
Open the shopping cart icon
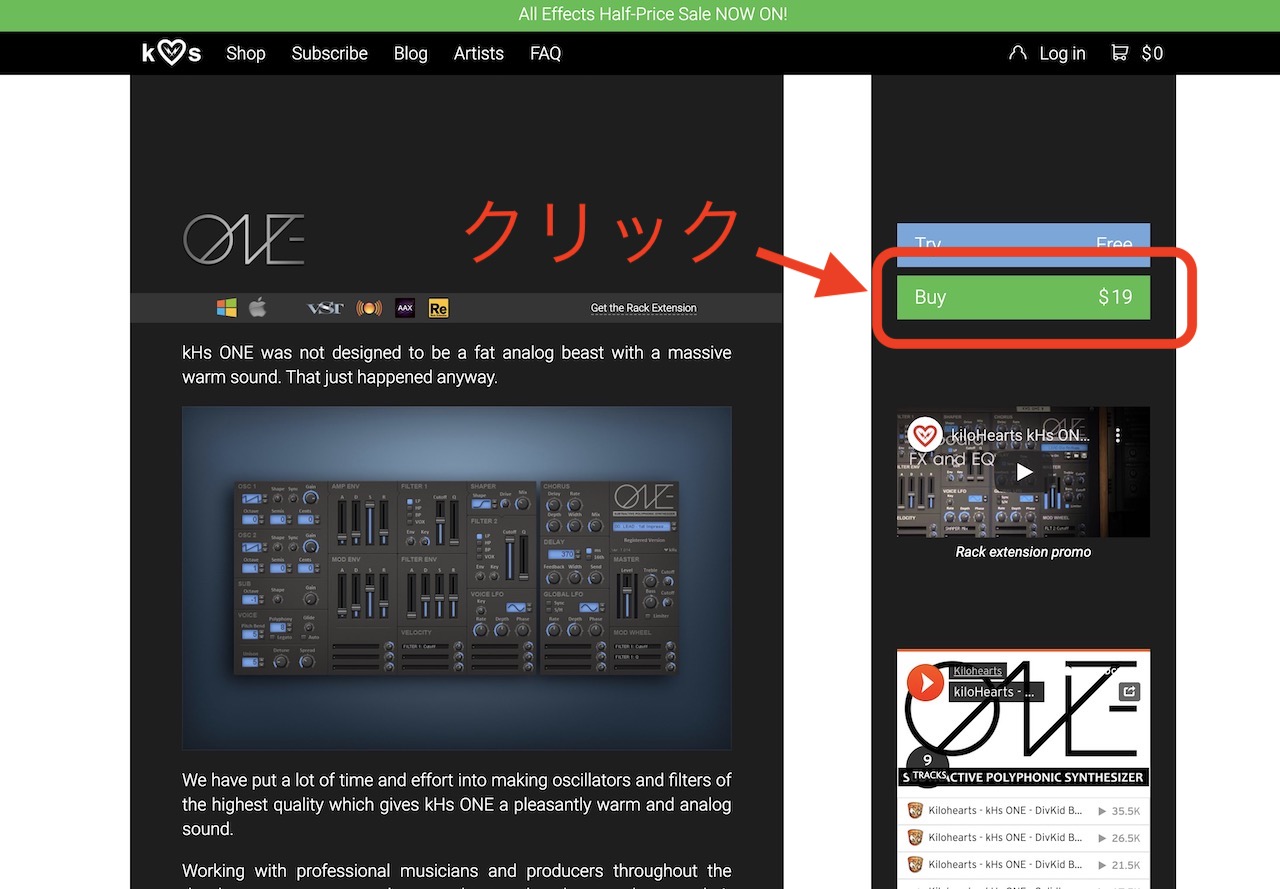[1120, 53]
